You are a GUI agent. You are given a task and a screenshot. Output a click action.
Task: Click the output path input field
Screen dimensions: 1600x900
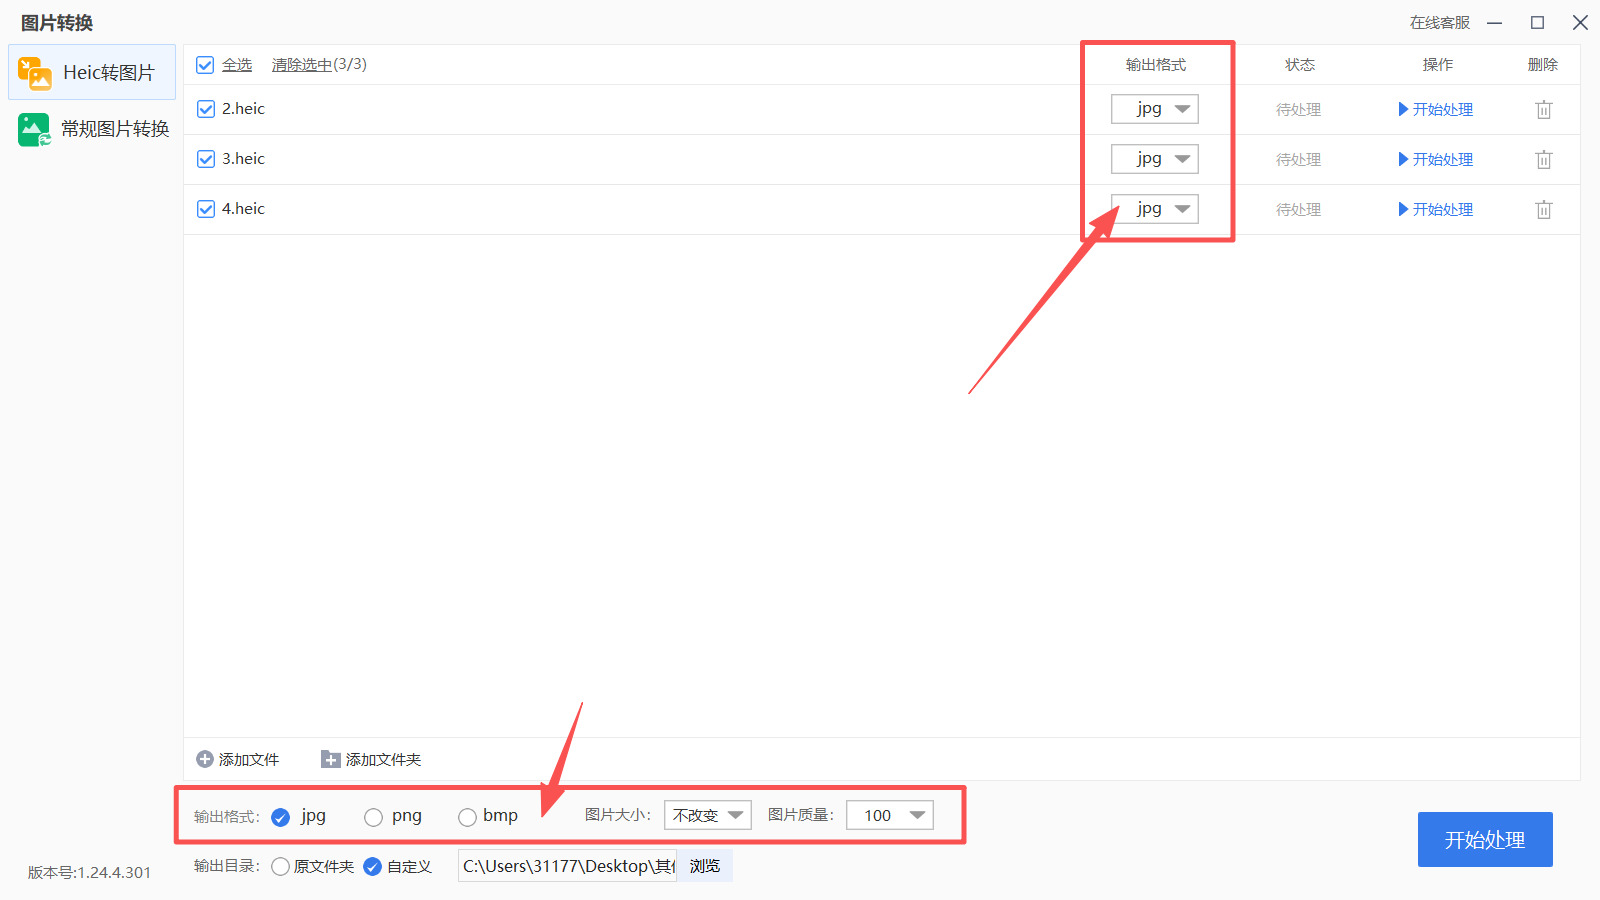(x=567, y=866)
